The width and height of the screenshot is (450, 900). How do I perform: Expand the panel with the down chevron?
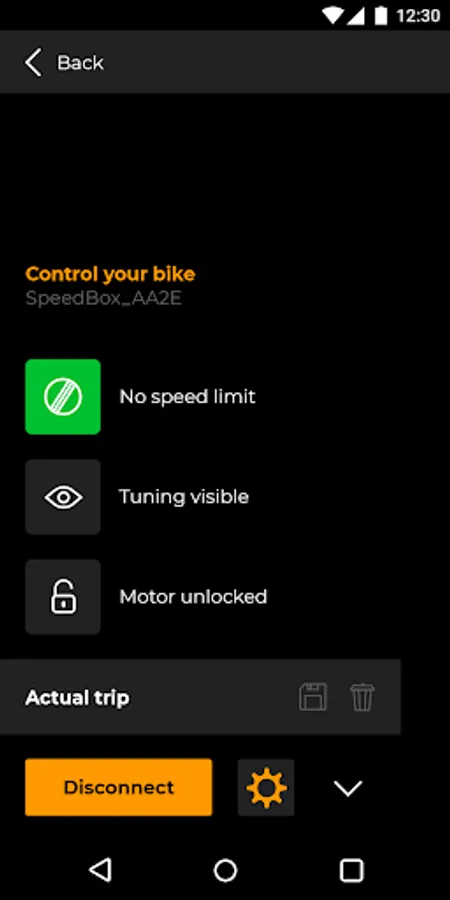[348, 788]
